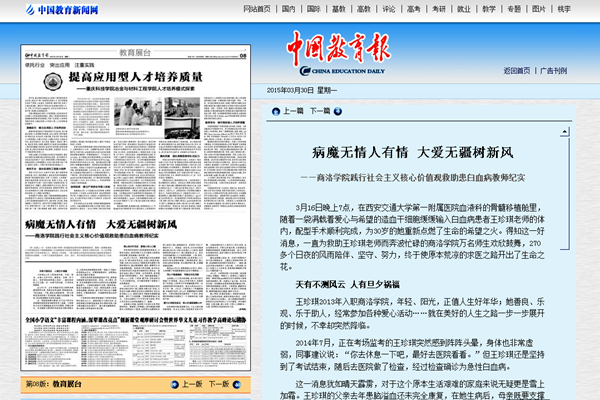Open the 广告刊例 link
Screen dimensions: 600x400
(x=555, y=71)
